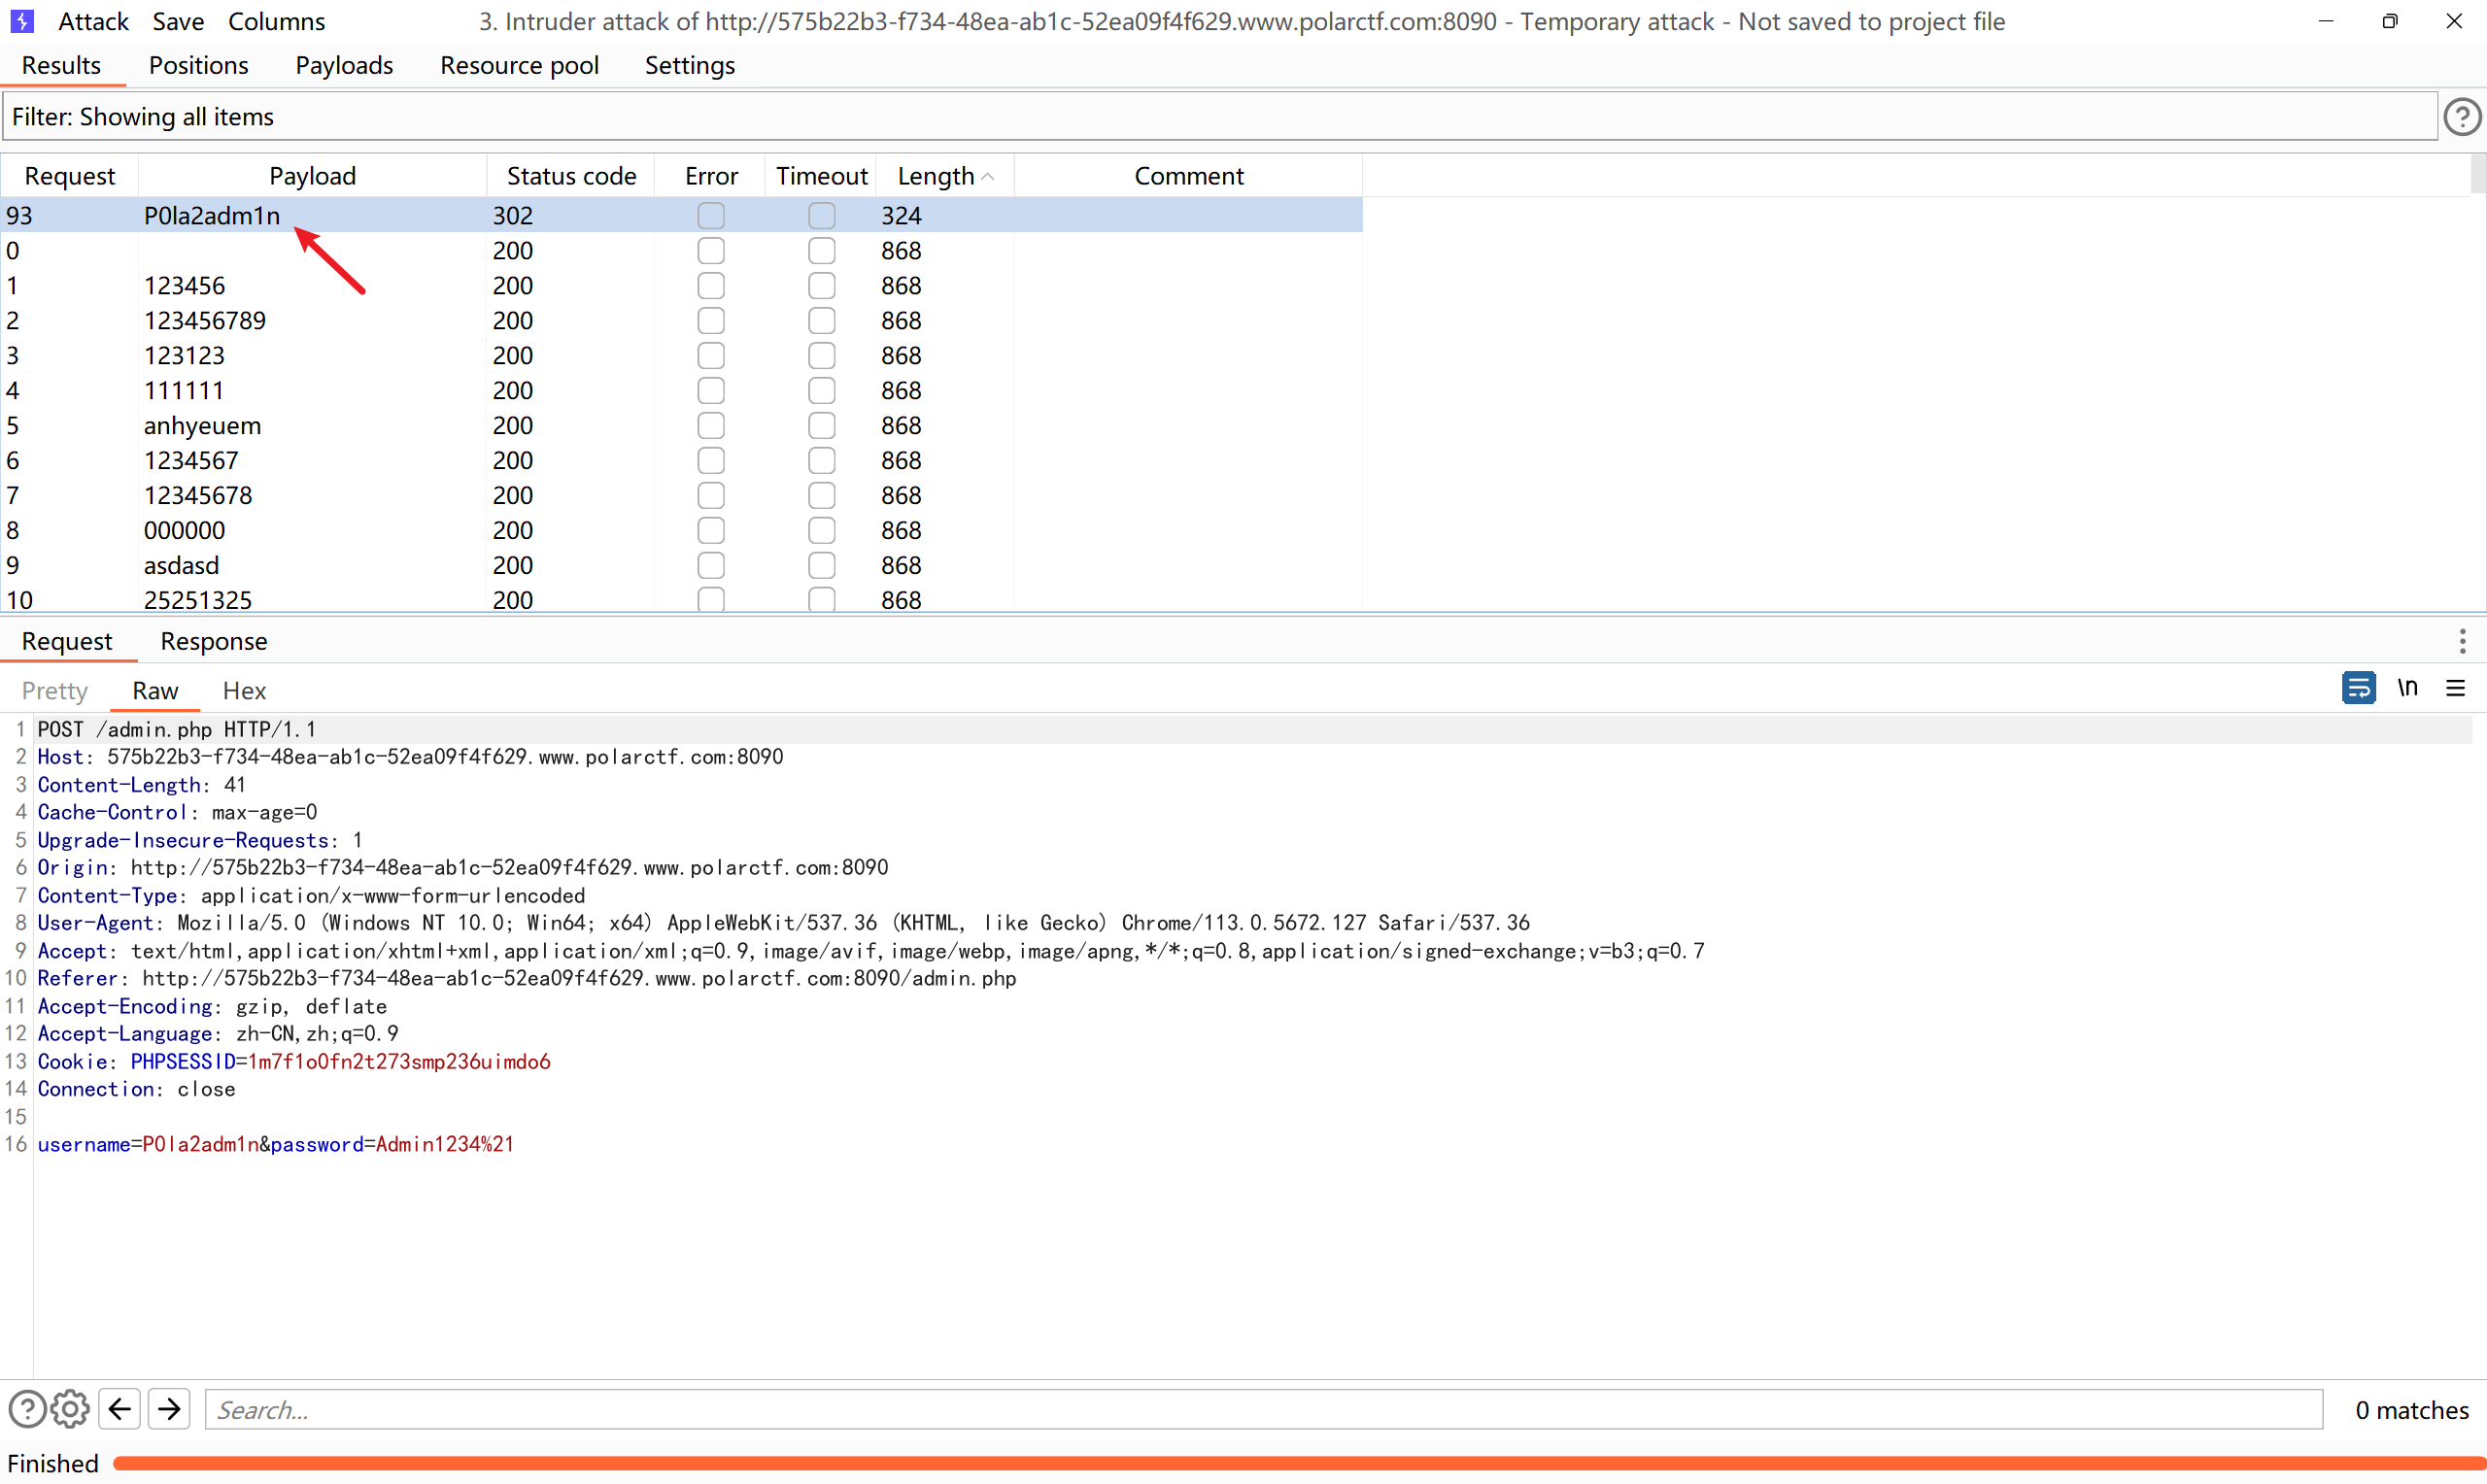Switch to the Payloads tab

click(344, 66)
